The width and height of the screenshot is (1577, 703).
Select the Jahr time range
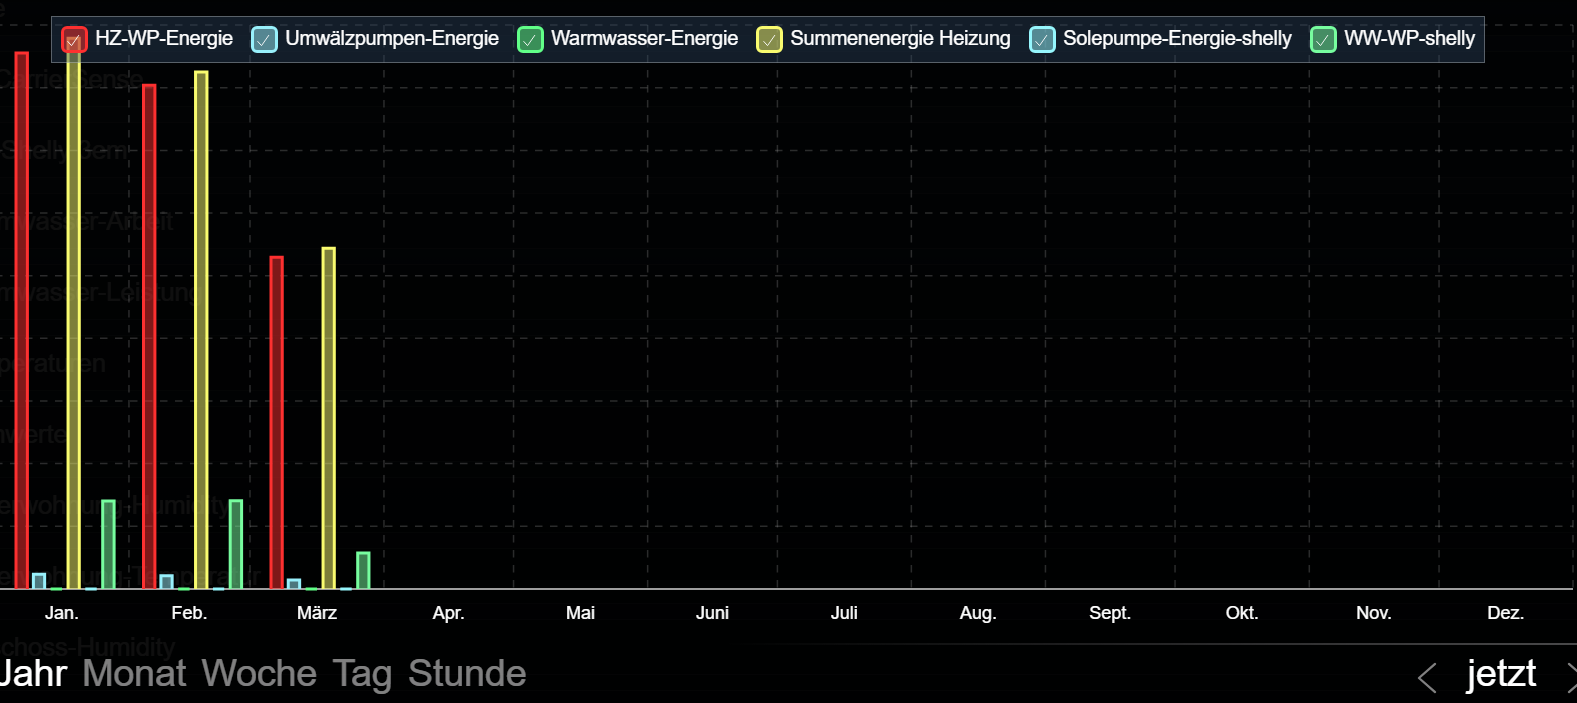point(33,673)
